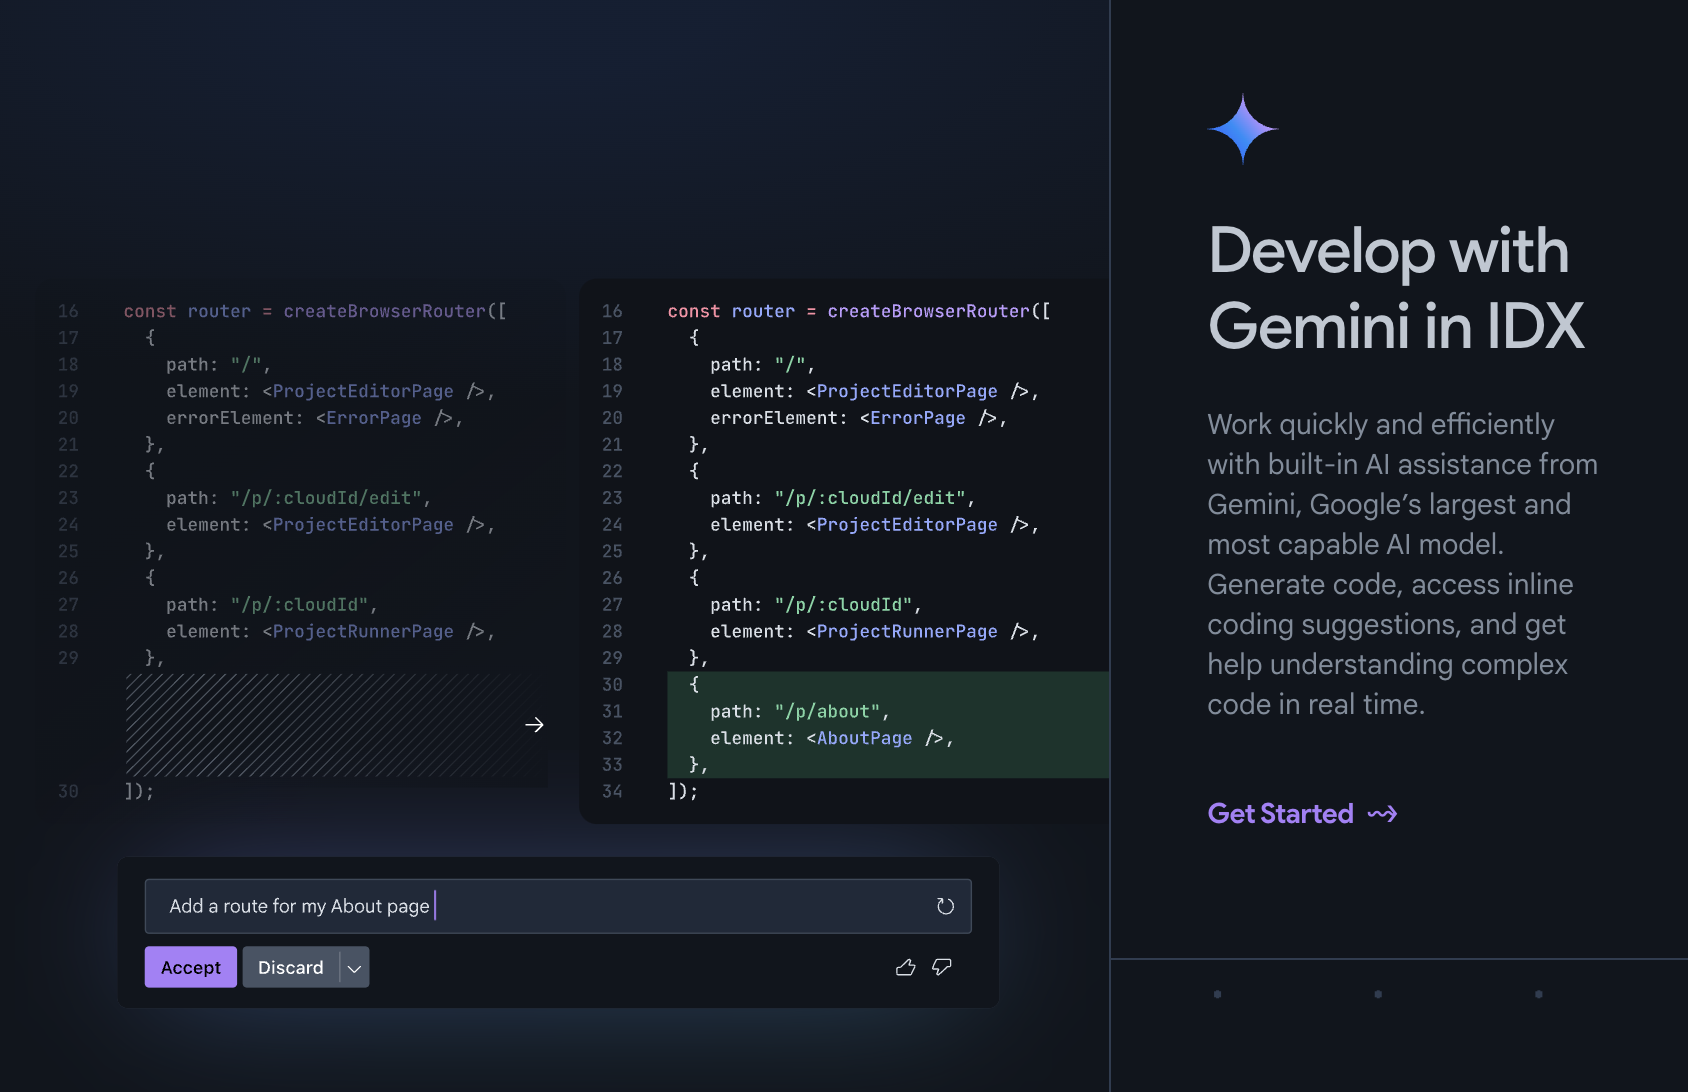
Task: Give the suggestion a thumbs up
Action: pos(905,967)
